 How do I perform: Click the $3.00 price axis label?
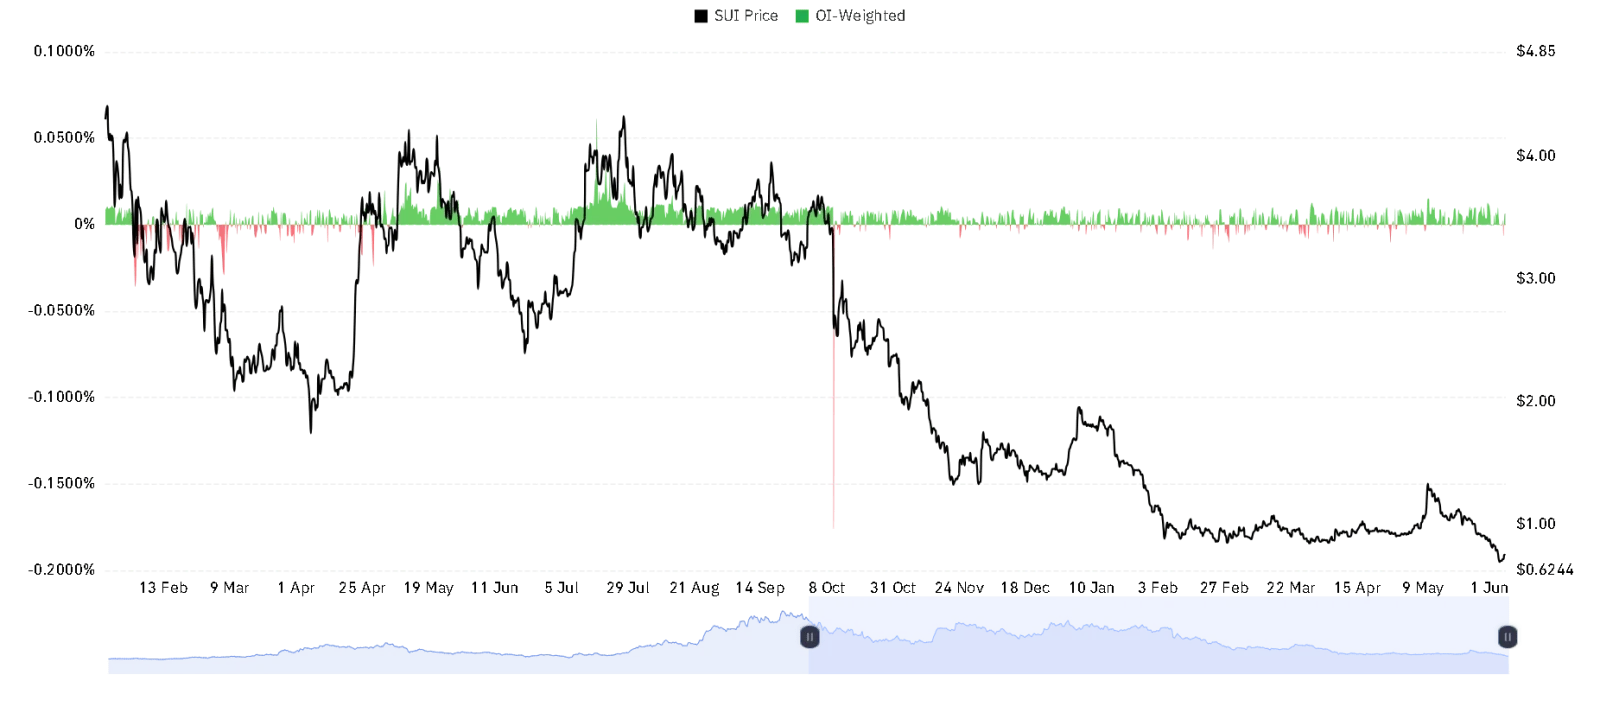tap(1536, 279)
